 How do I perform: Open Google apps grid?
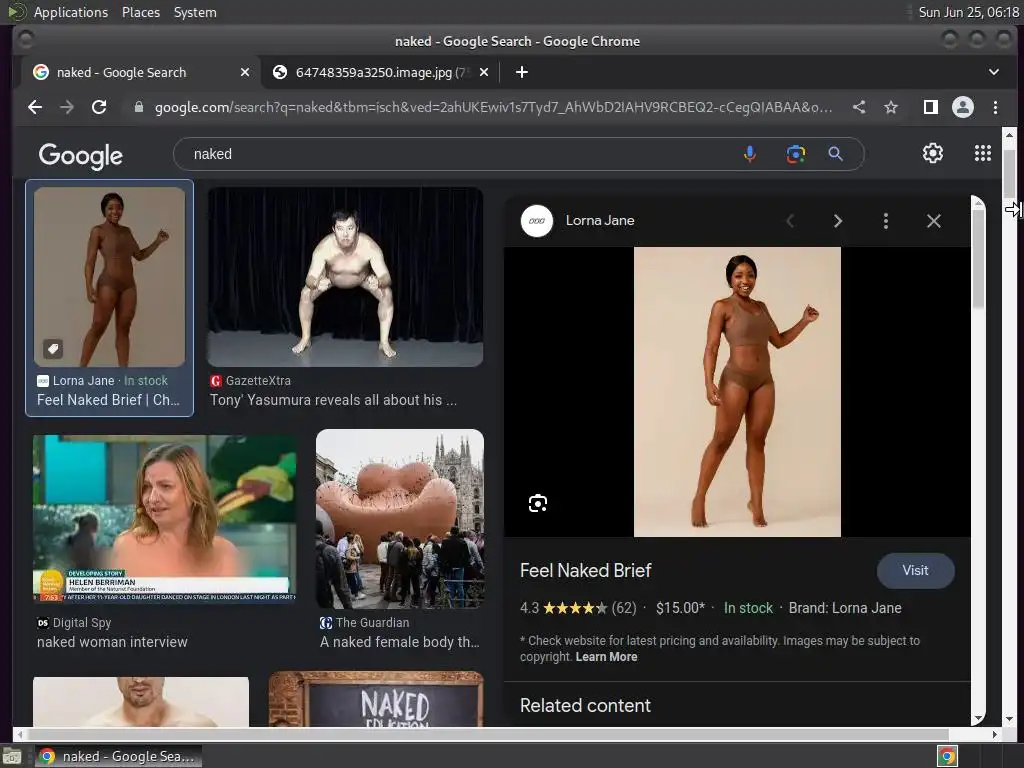[983, 153]
